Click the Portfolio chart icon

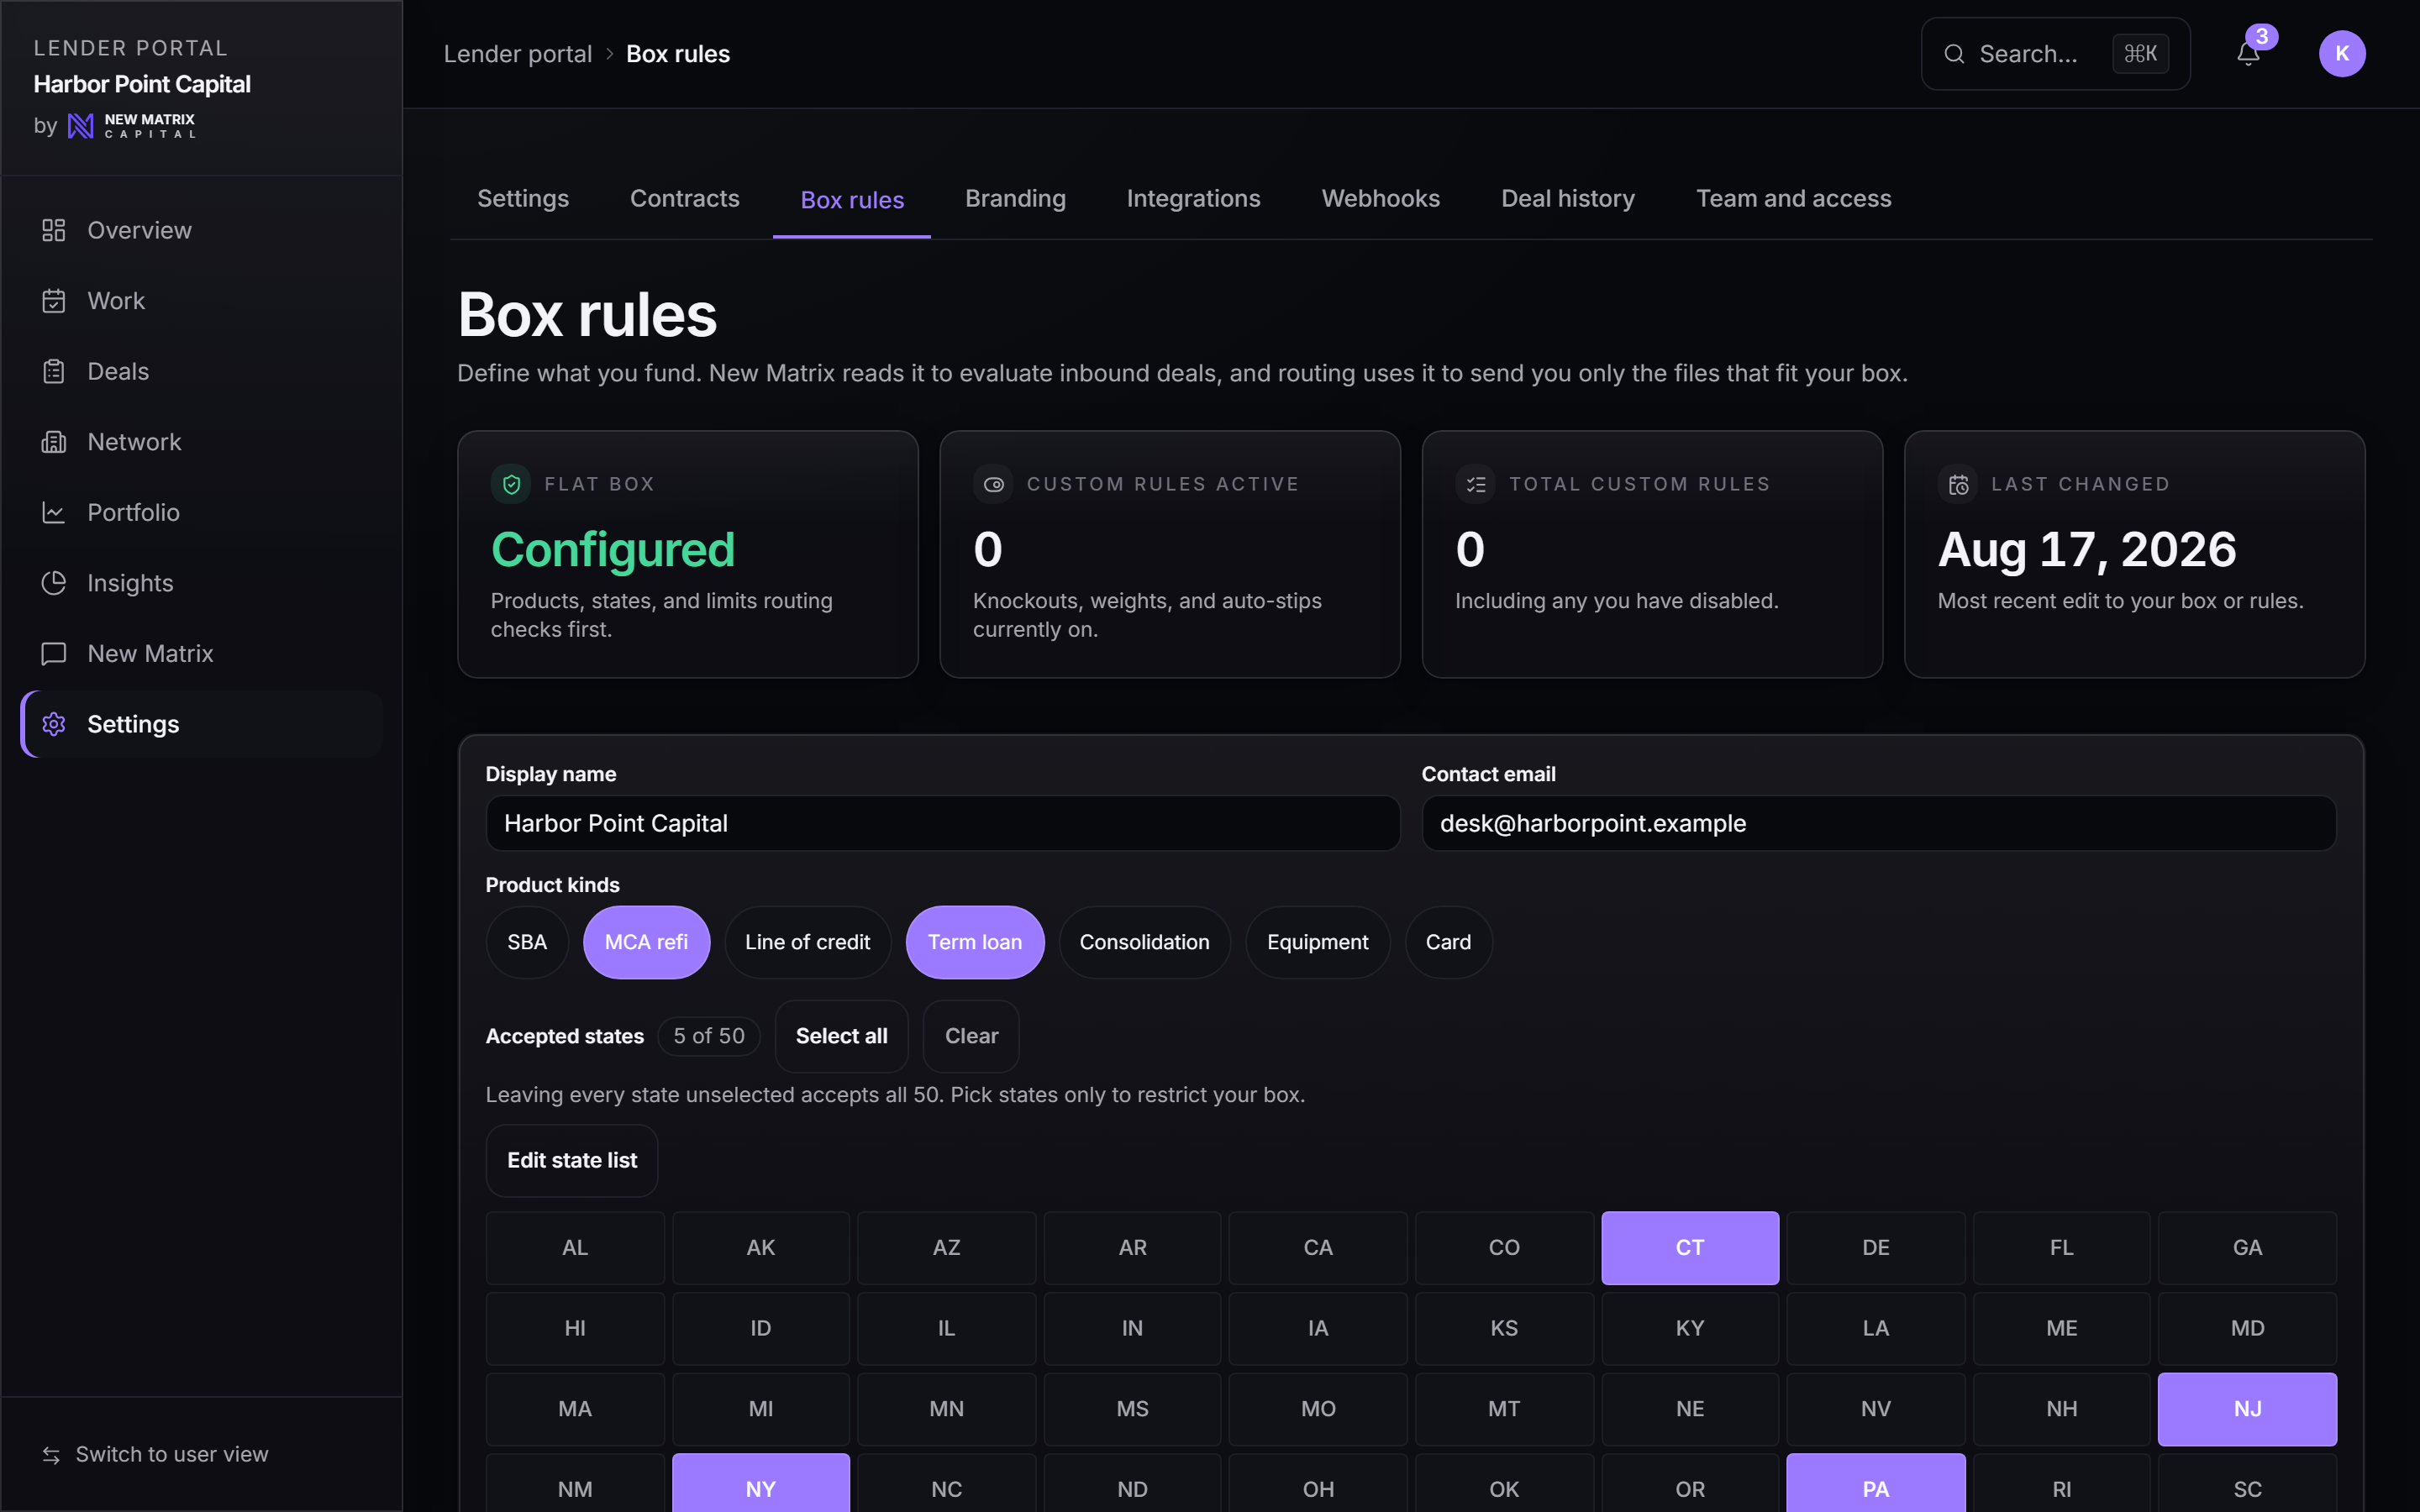coord(54,512)
